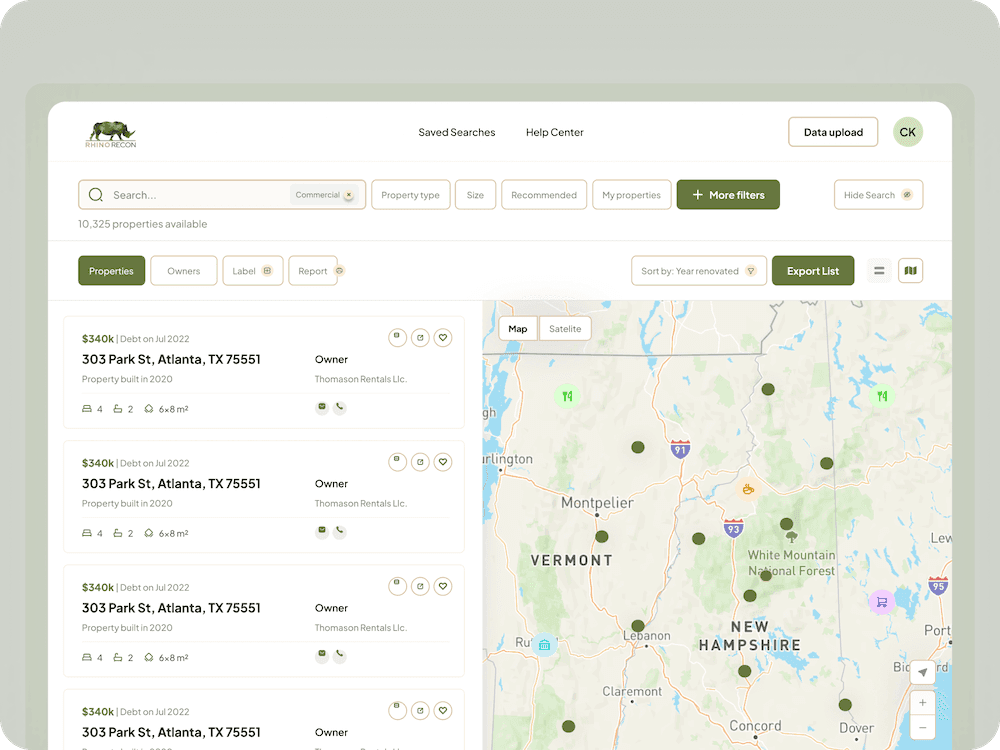
Task: Click Data upload button
Action: [x=833, y=132]
